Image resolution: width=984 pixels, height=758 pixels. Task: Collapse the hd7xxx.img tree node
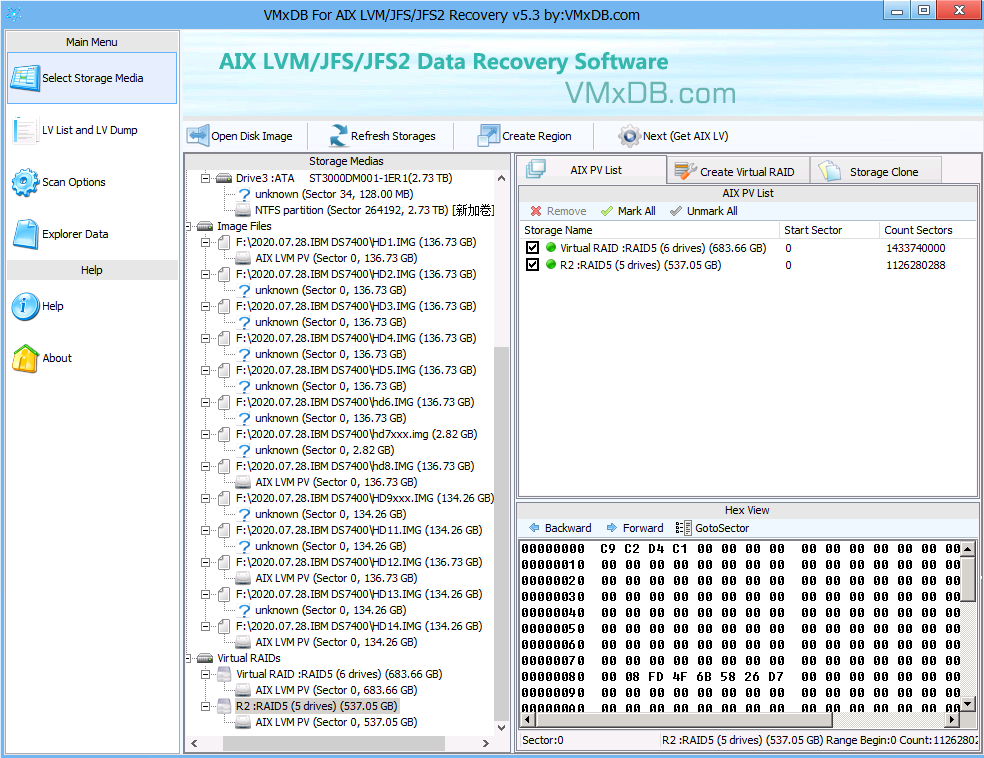pyautogui.click(x=205, y=434)
